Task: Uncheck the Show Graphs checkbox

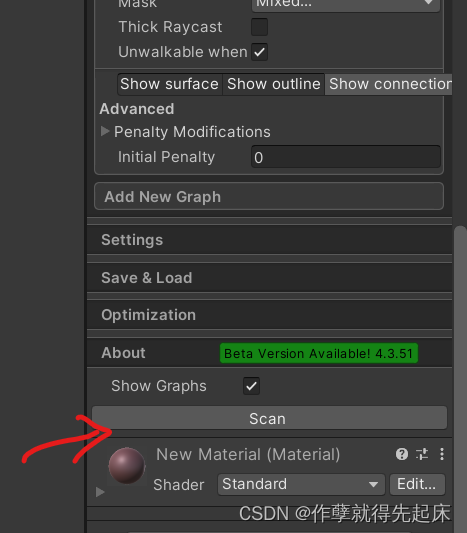Action: [252, 386]
